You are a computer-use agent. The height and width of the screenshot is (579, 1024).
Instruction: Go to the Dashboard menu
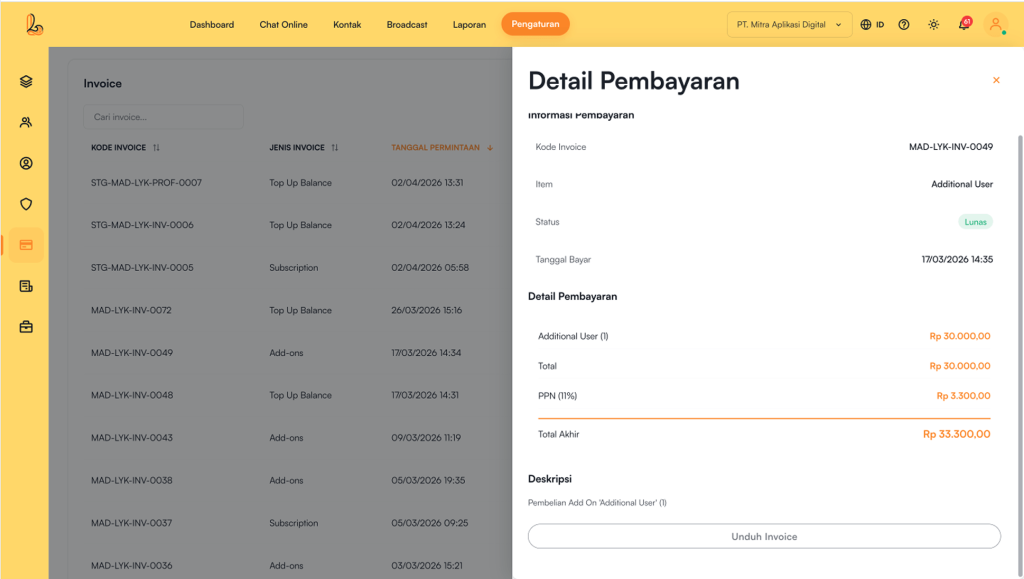[x=212, y=25]
